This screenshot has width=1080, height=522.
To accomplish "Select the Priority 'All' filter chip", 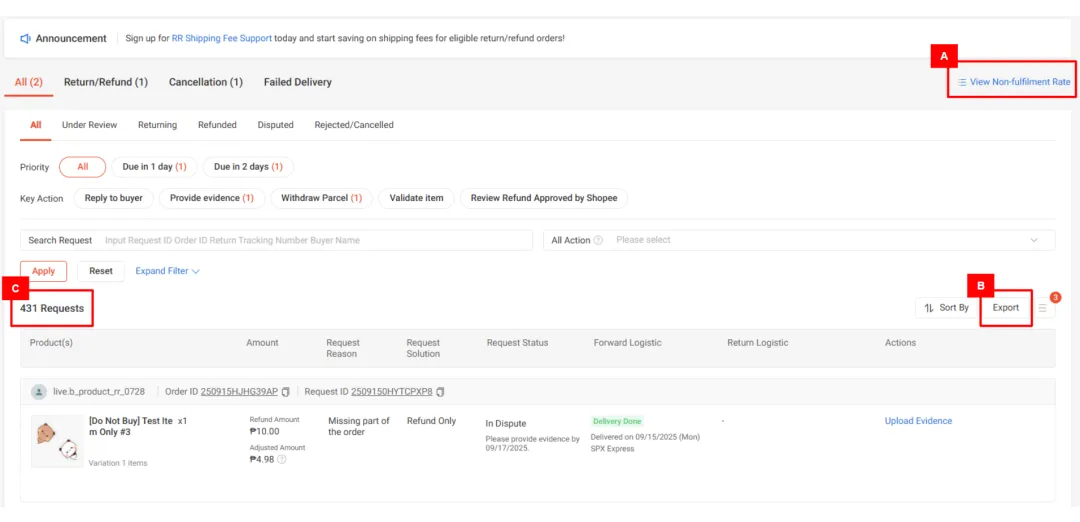I will (82, 167).
